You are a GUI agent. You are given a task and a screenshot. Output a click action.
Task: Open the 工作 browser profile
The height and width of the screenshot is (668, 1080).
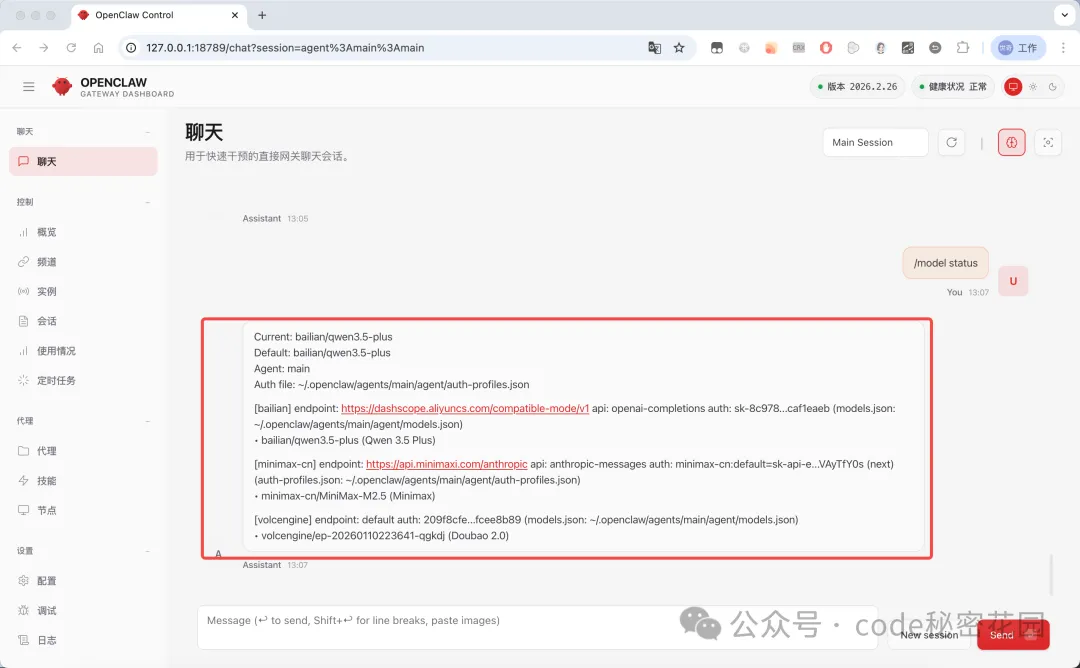(x=1018, y=48)
